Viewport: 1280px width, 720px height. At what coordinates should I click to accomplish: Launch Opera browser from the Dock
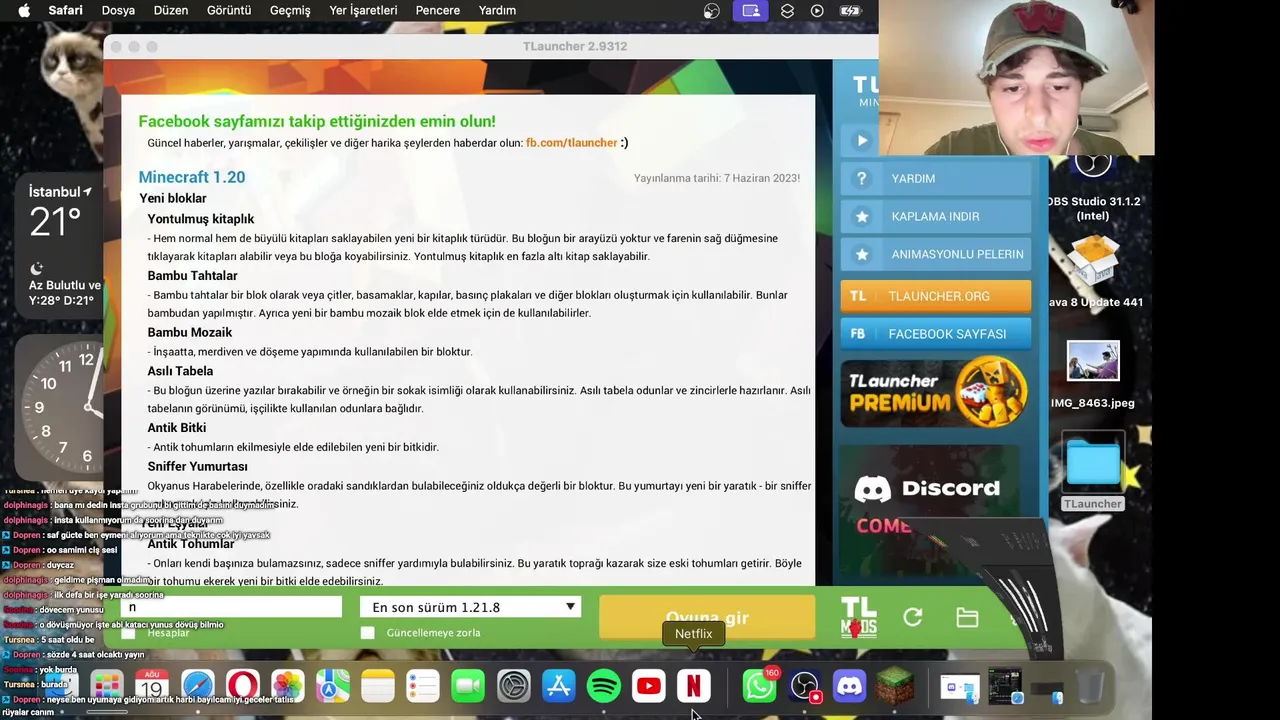pos(243,686)
